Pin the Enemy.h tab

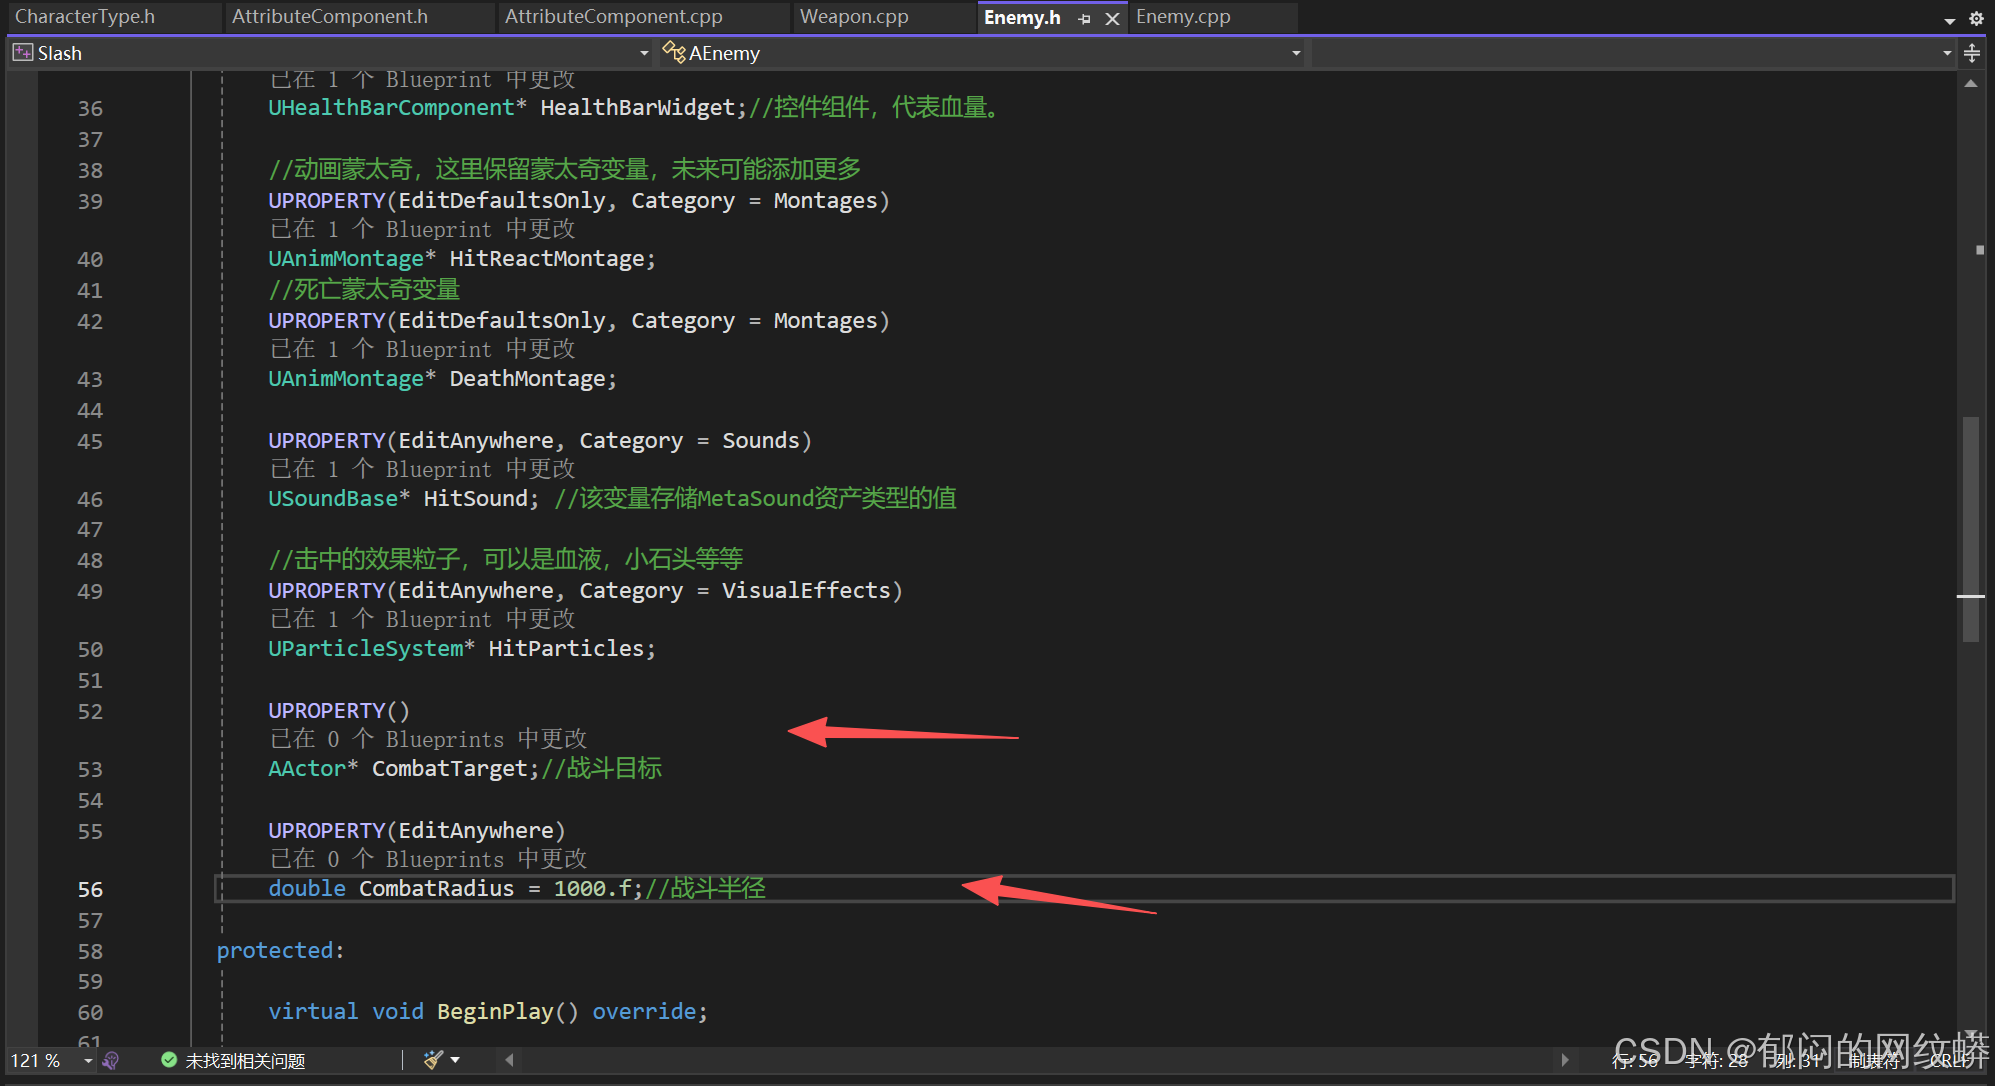coord(1084,18)
